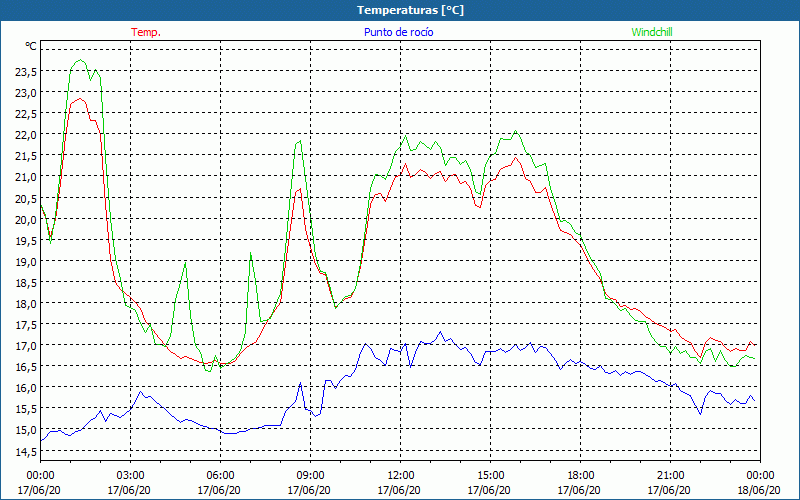Click the '22,0' y-axis value
The width and height of the screenshot is (800, 500).
coord(26,135)
